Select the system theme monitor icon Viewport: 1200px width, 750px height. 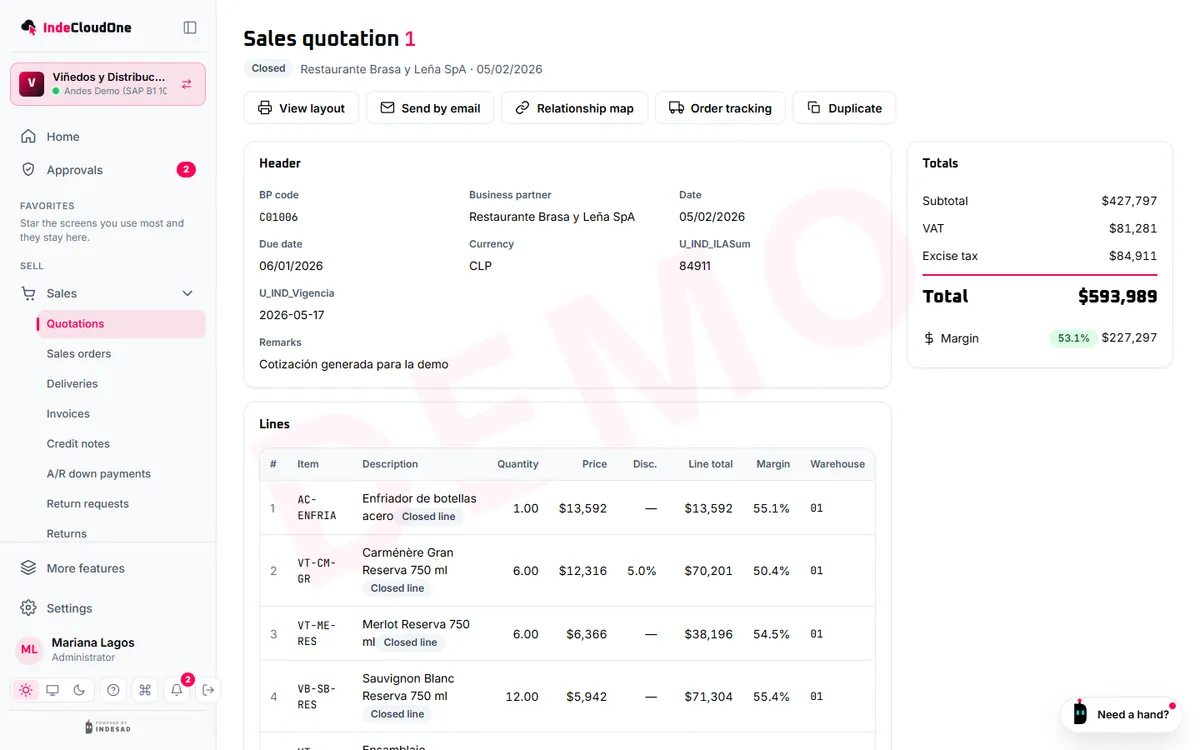click(x=53, y=690)
